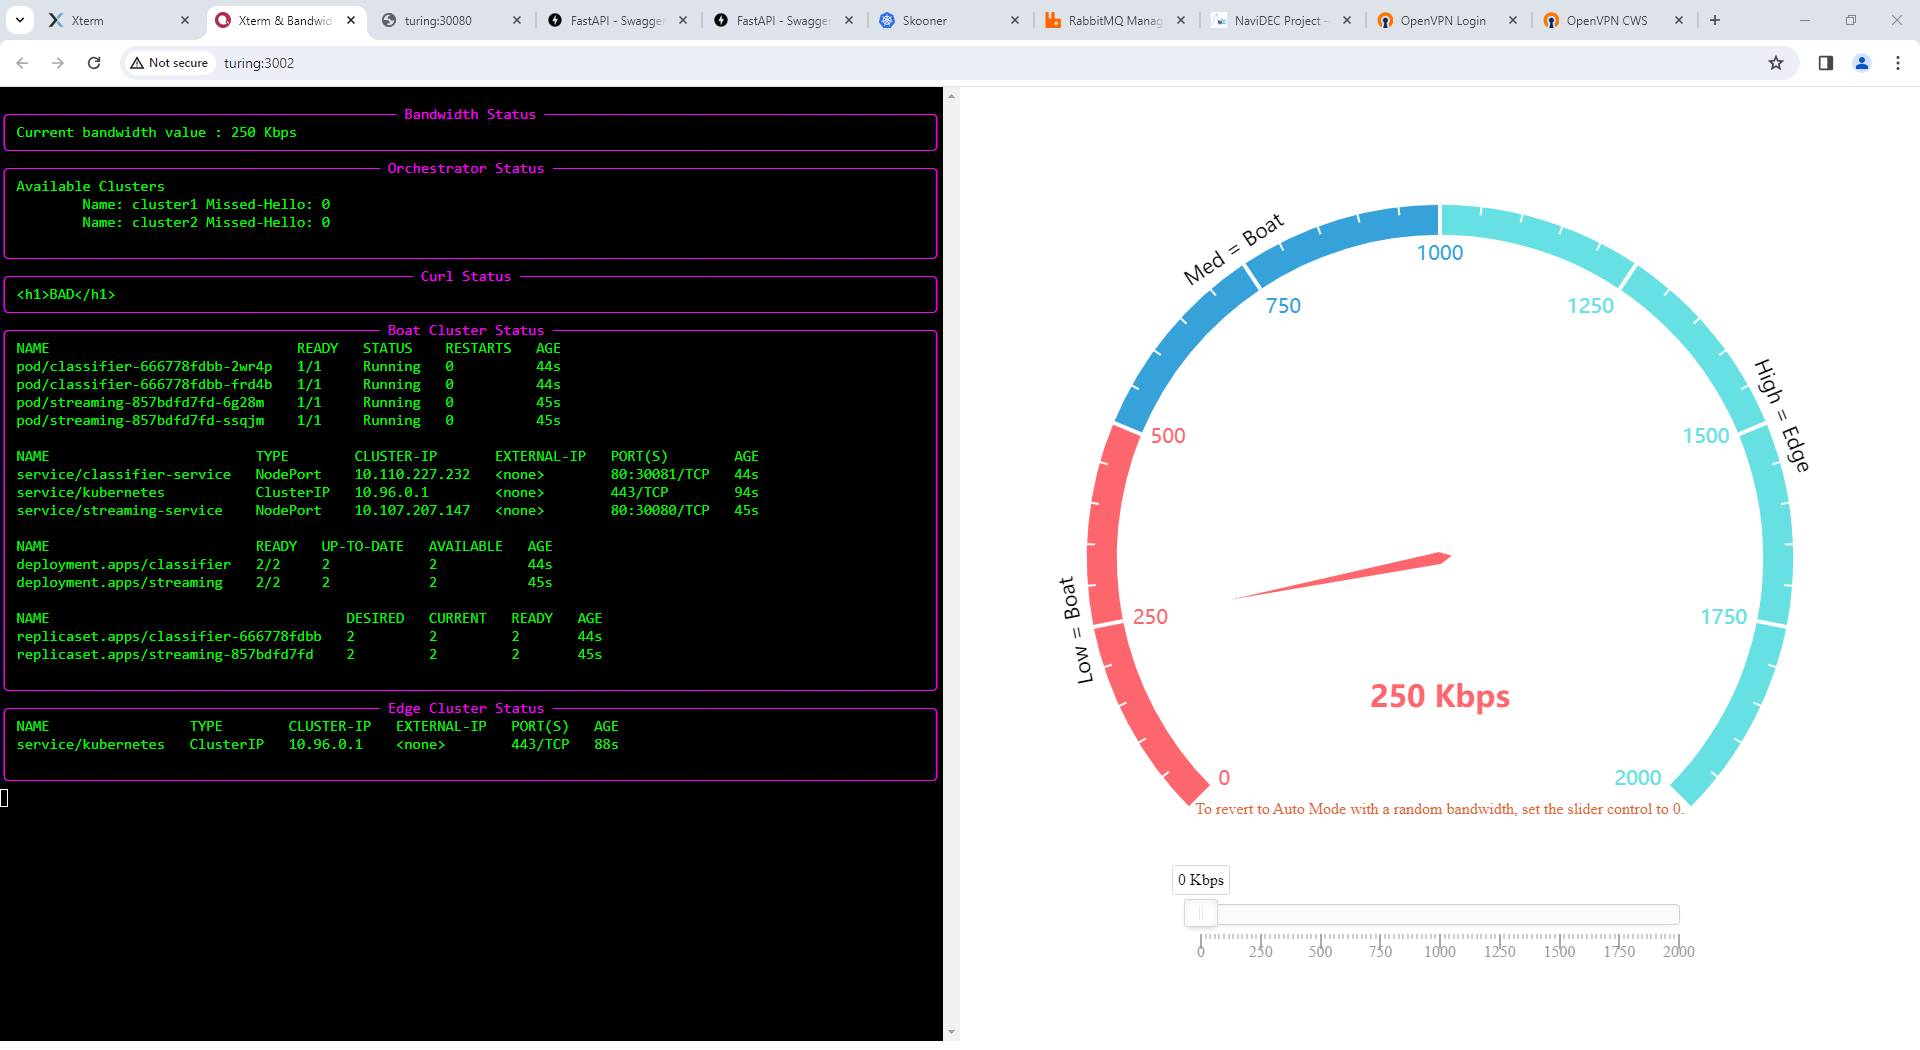Screen dimensions: 1920x1050
Task: Click service/streaming-service row name
Action: tap(119, 511)
